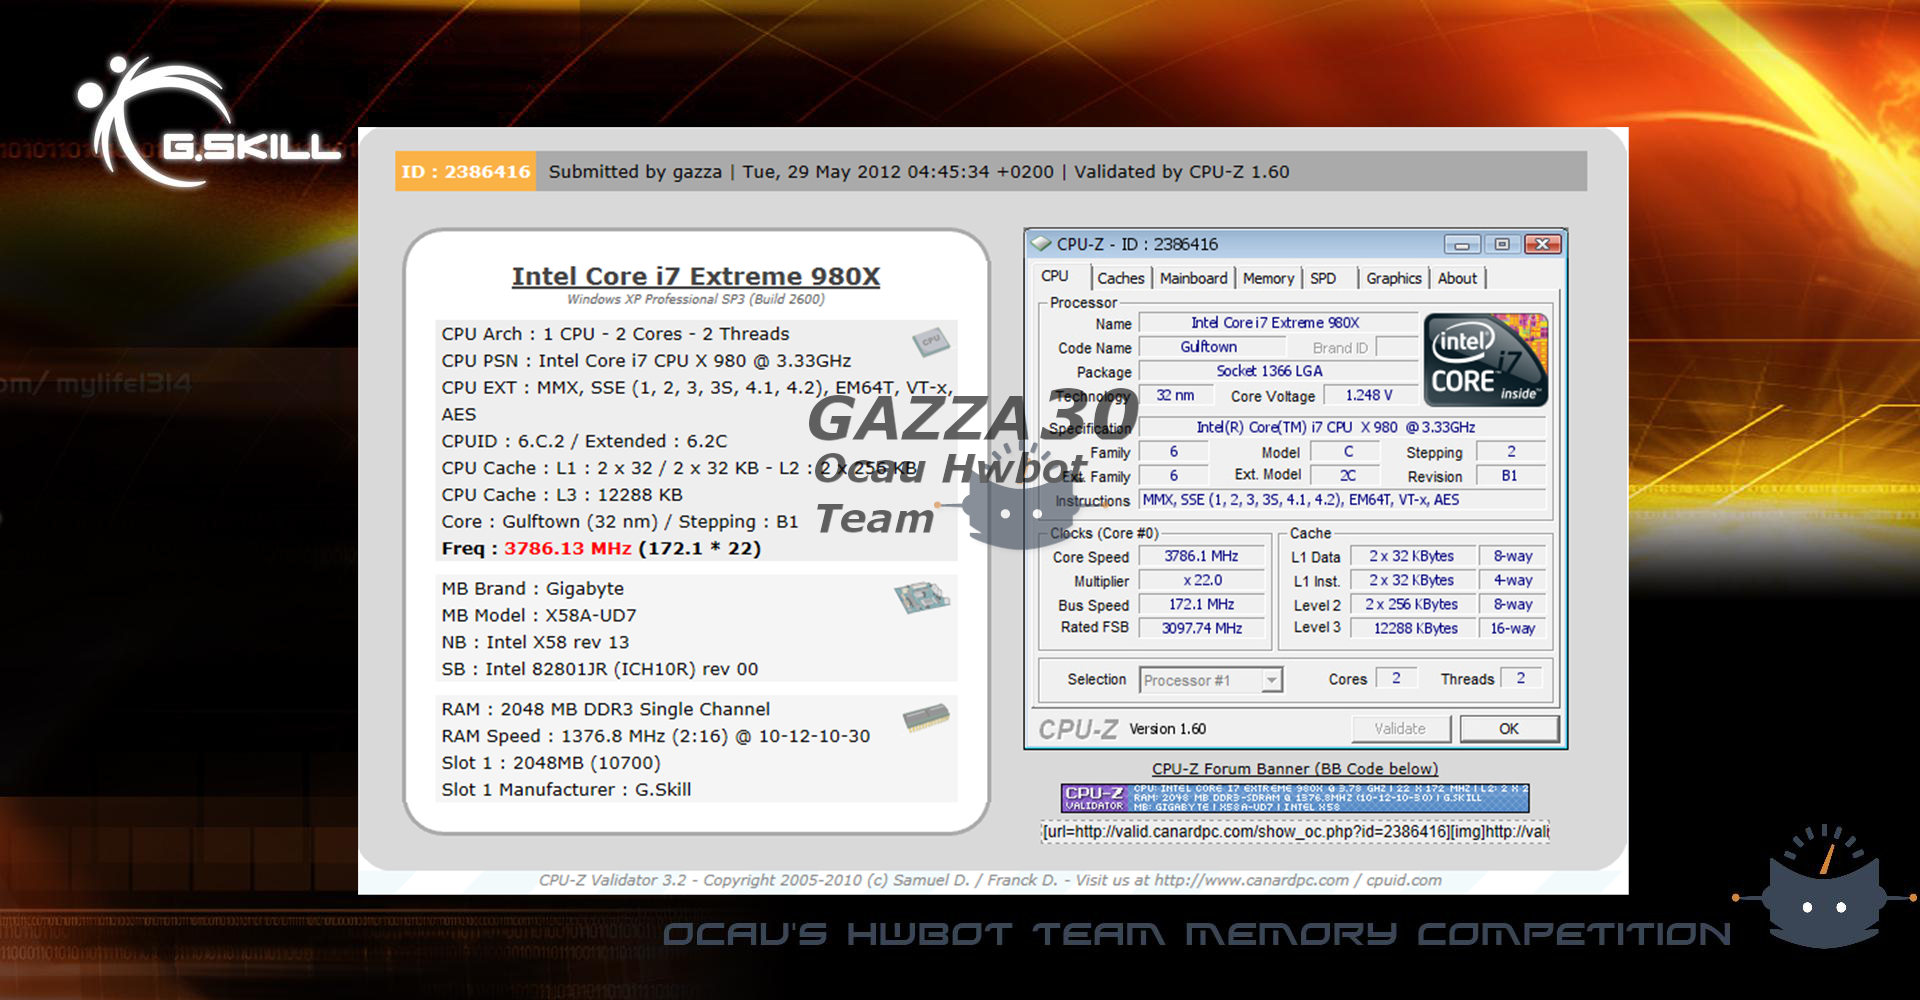Click the Instructions field MMX, SSE list
The image size is (1920, 1000).
tap(1343, 499)
